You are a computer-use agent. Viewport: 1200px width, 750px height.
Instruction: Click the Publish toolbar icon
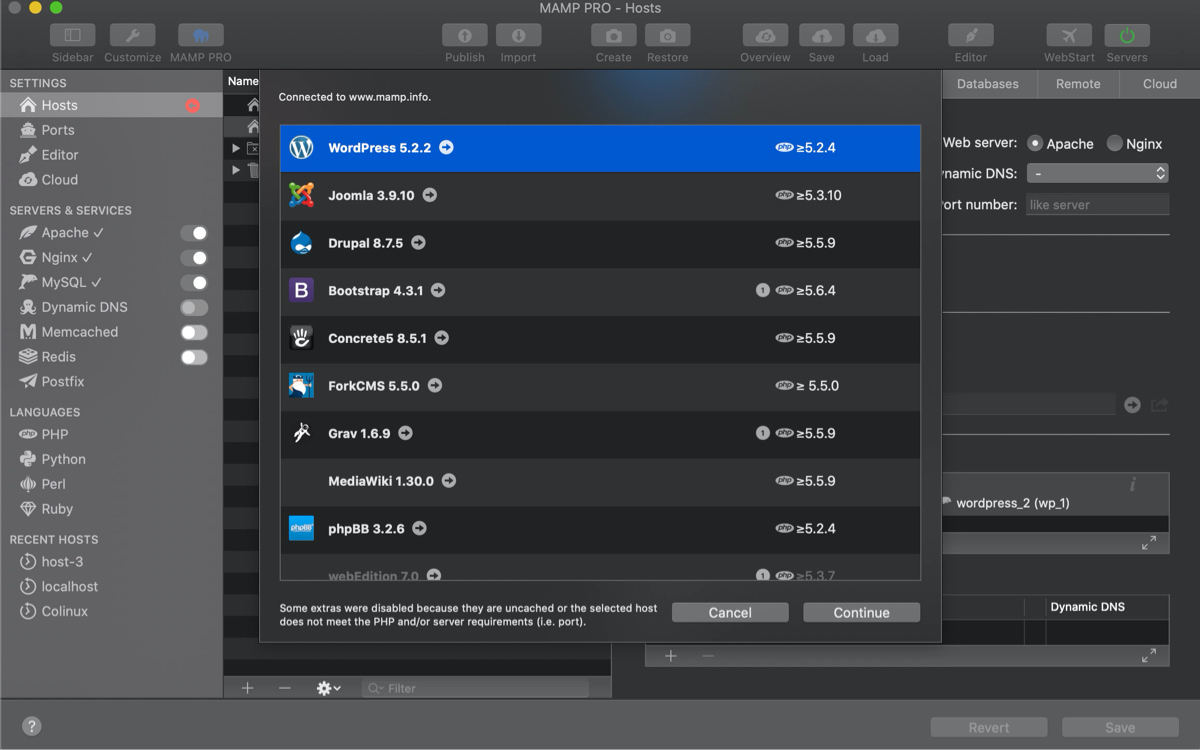465,35
